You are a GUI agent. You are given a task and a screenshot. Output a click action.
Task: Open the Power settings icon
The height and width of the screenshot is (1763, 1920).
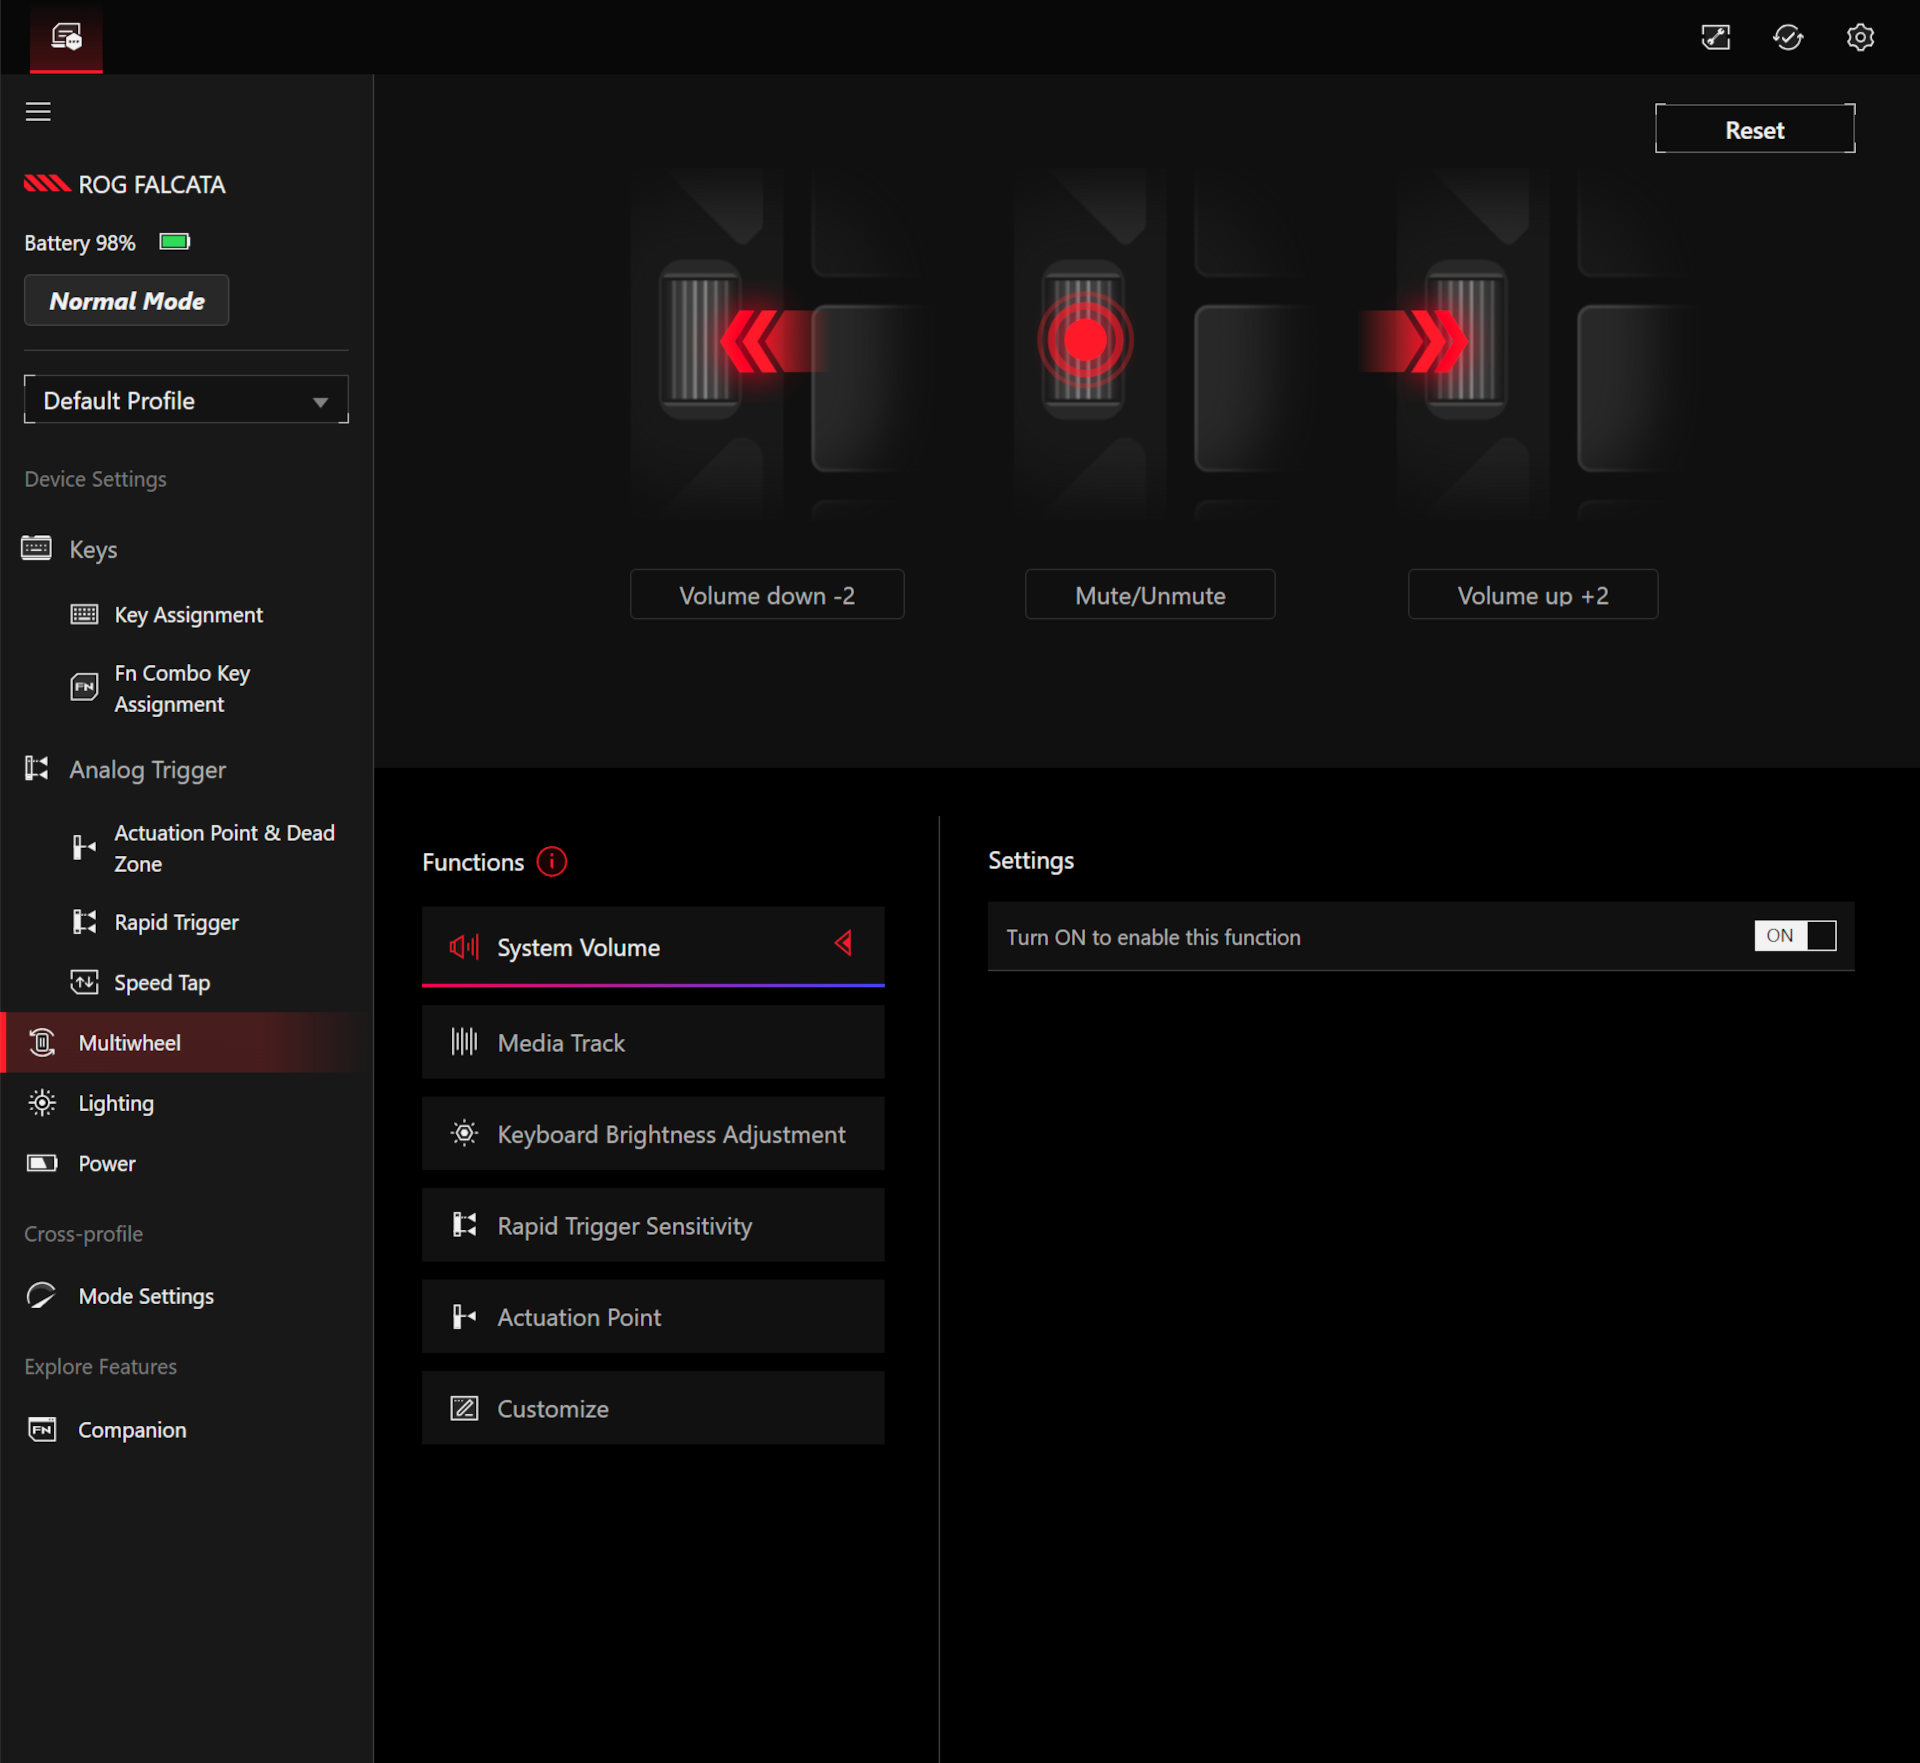coord(41,1163)
